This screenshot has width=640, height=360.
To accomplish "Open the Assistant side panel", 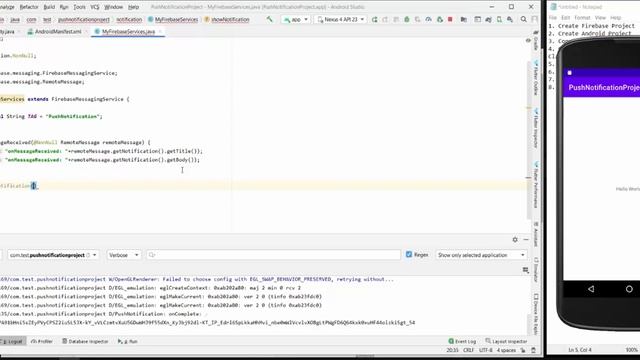I will 536,234.
